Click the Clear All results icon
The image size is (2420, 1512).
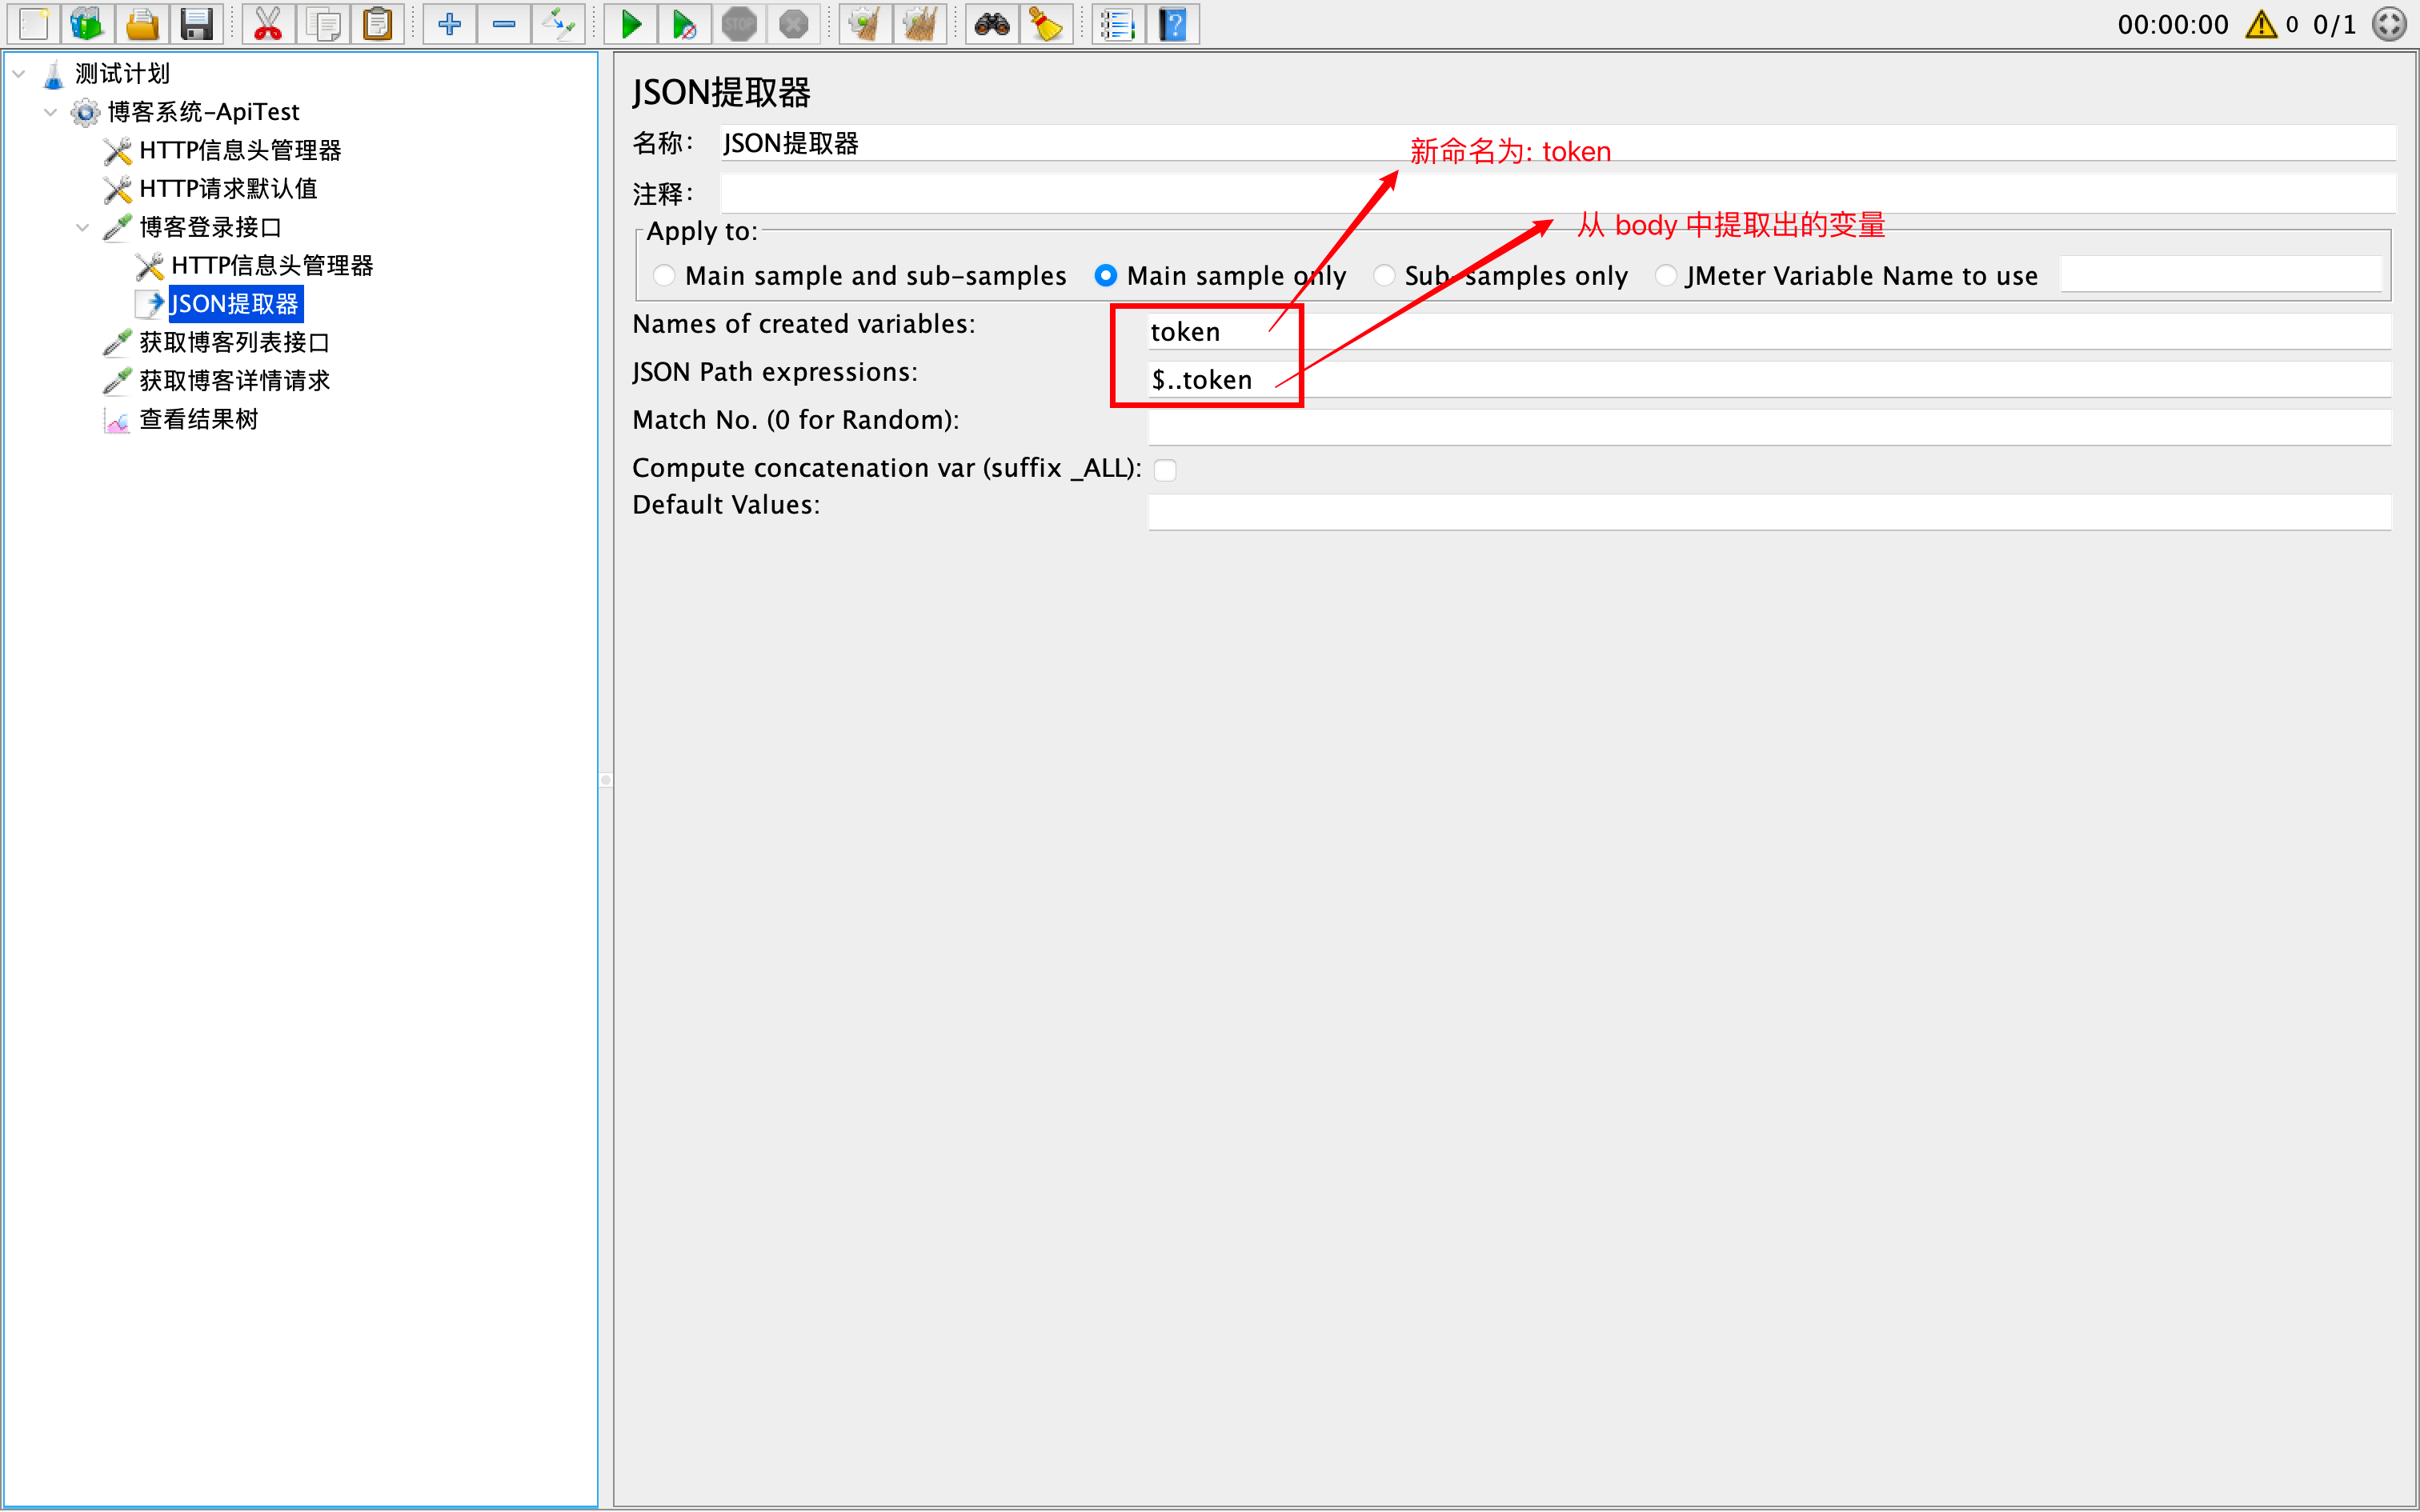(x=920, y=24)
